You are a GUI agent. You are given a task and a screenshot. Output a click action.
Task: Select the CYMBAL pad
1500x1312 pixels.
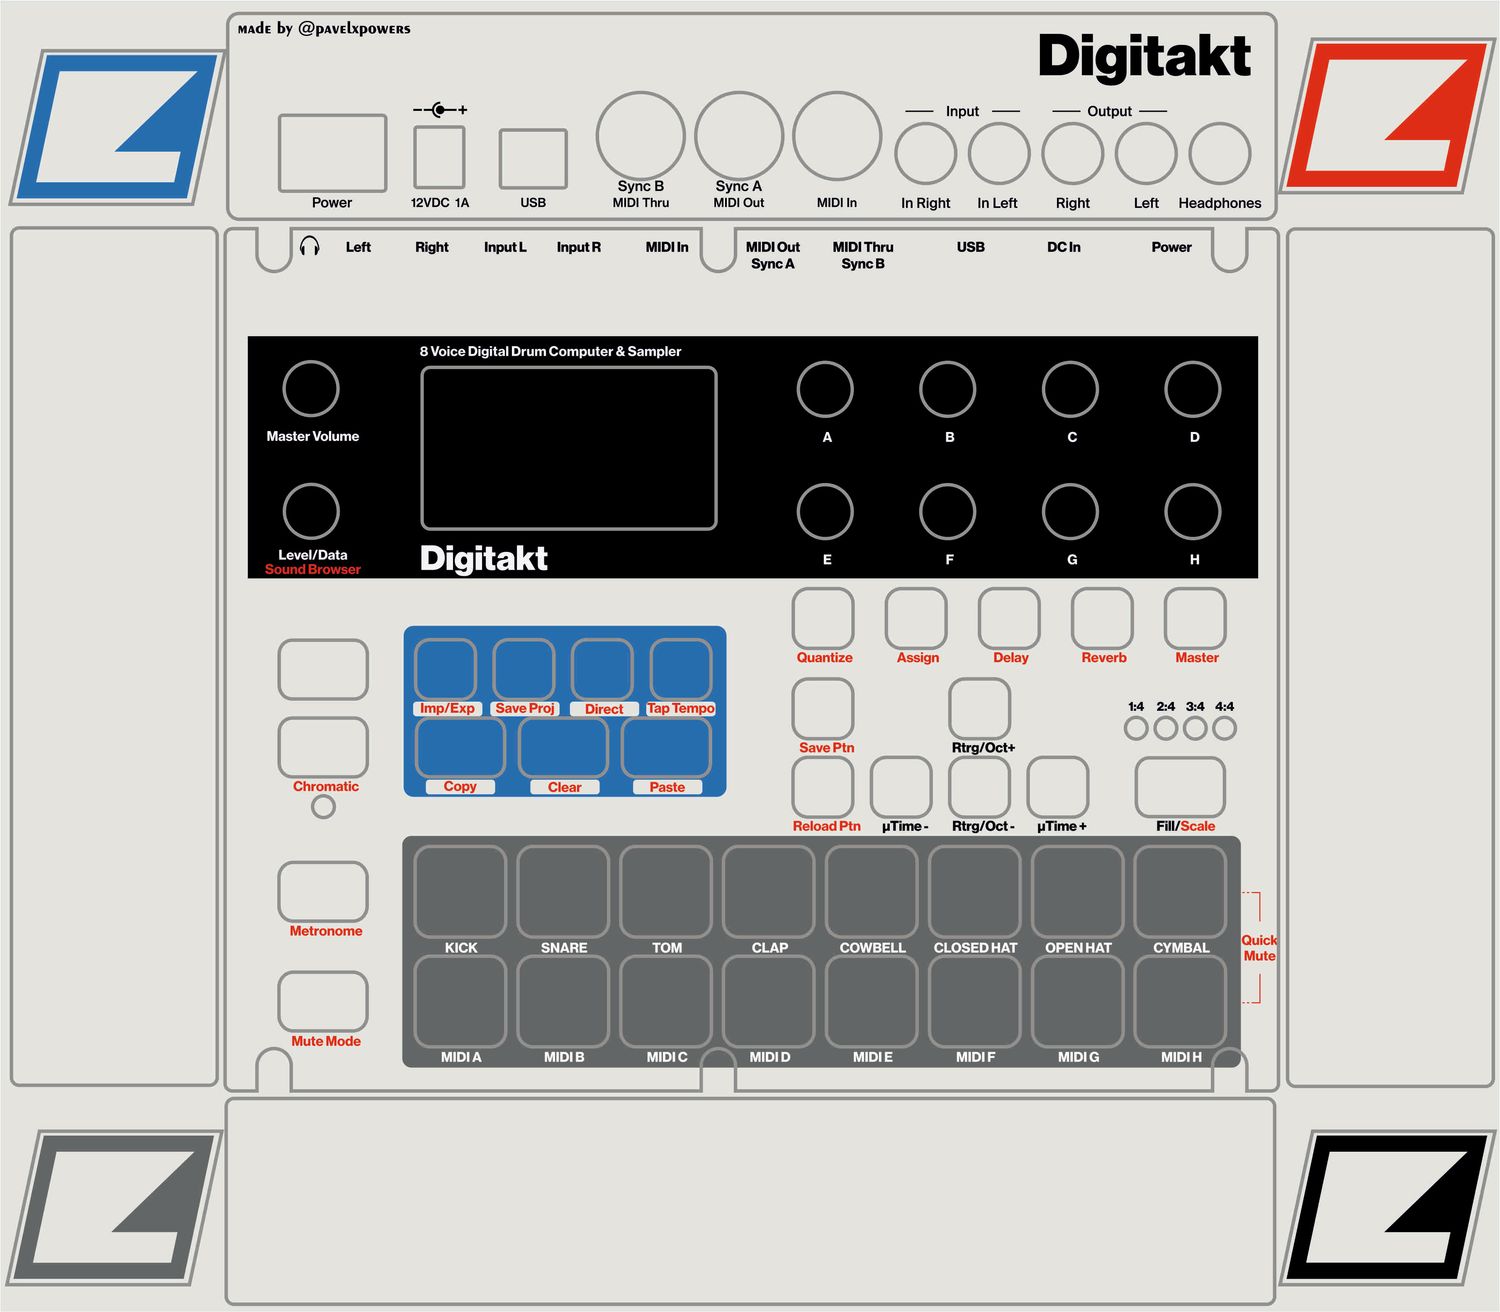point(1180,893)
